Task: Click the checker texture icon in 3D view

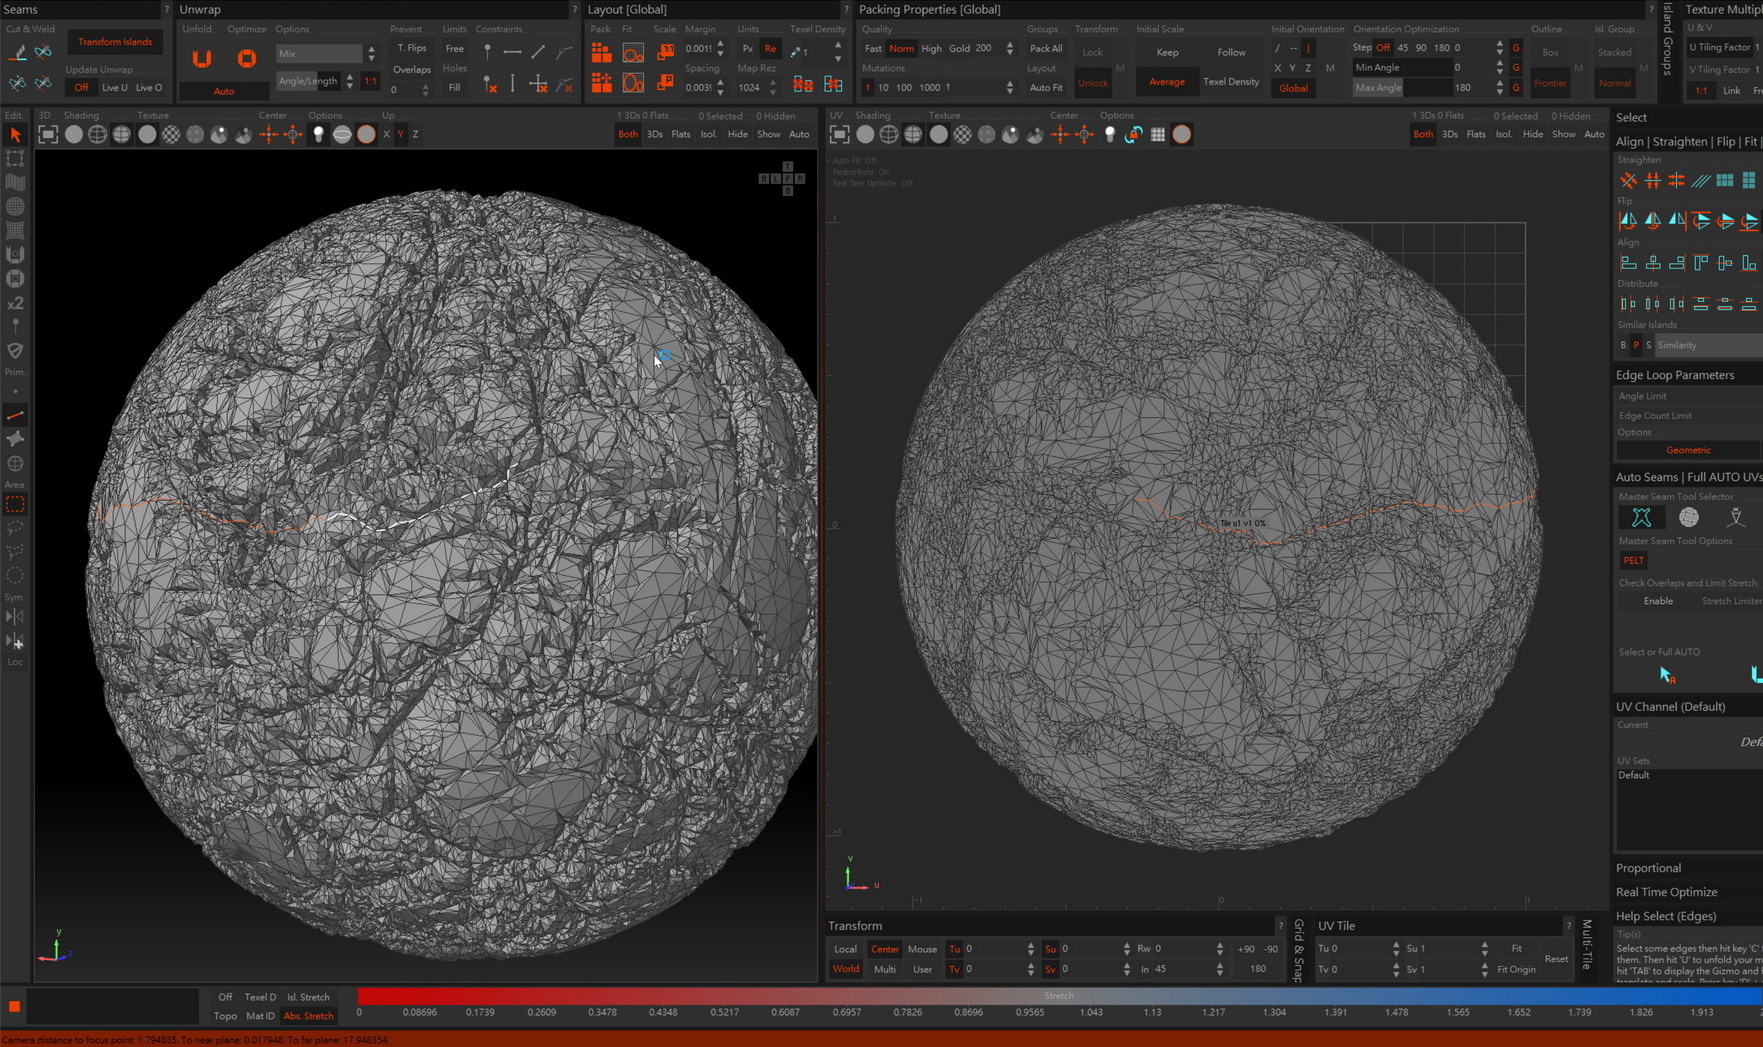Action: 171,134
